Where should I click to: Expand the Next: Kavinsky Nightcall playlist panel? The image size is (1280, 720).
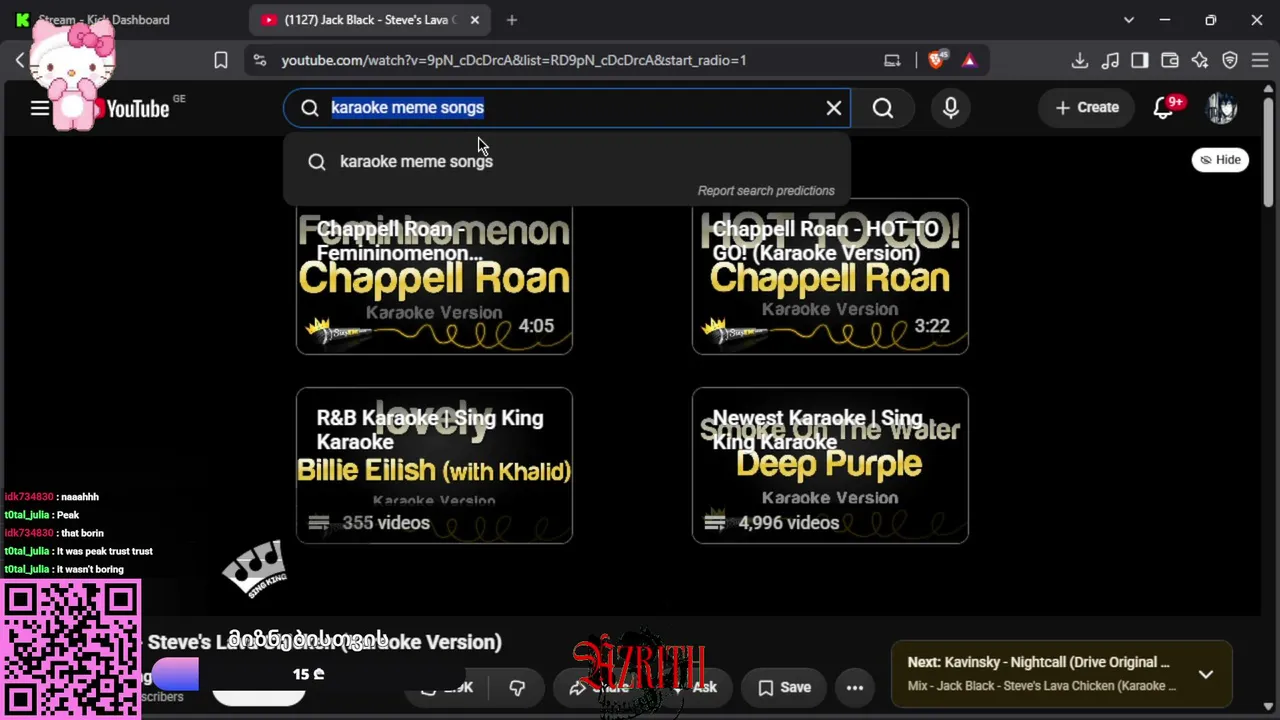(x=1206, y=674)
